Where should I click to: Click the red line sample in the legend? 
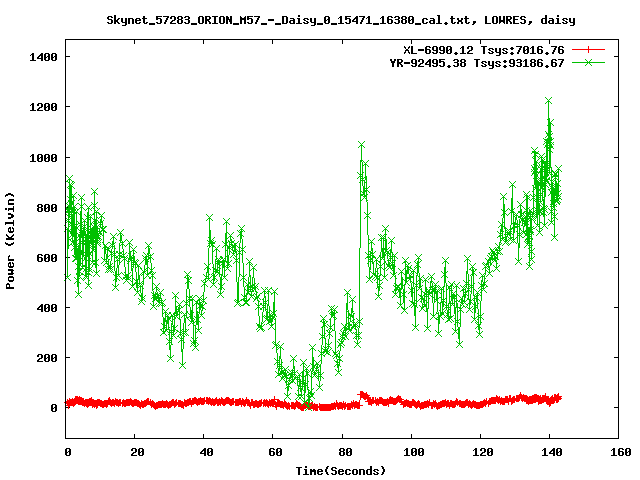click(588, 50)
